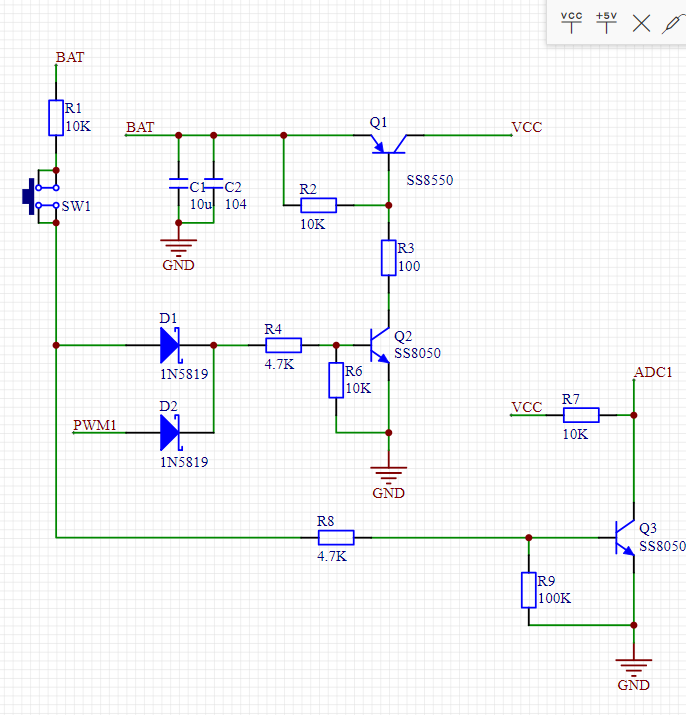The height and width of the screenshot is (715, 686).
Task: Click the ADC1 net label
Action: pos(653,372)
